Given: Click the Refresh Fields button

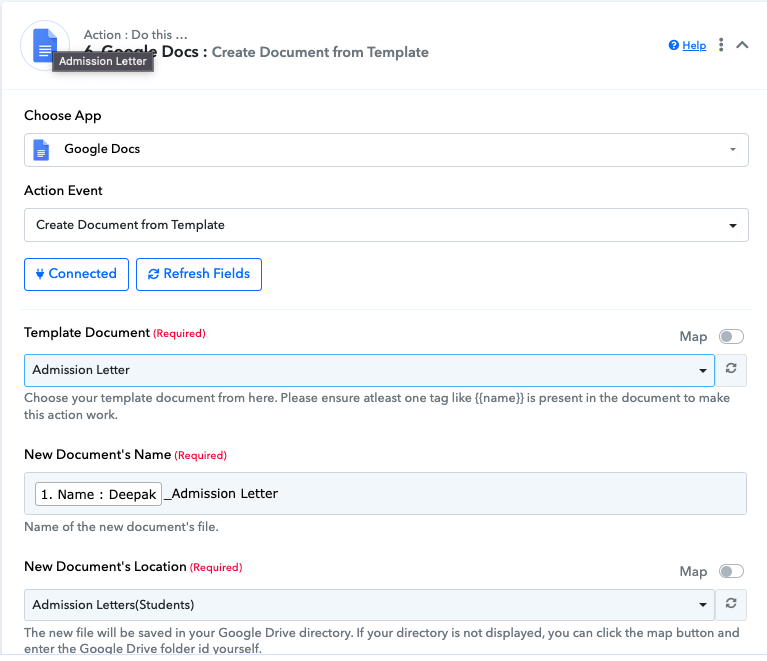Looking at the screenshot, I should coord(199,274).
